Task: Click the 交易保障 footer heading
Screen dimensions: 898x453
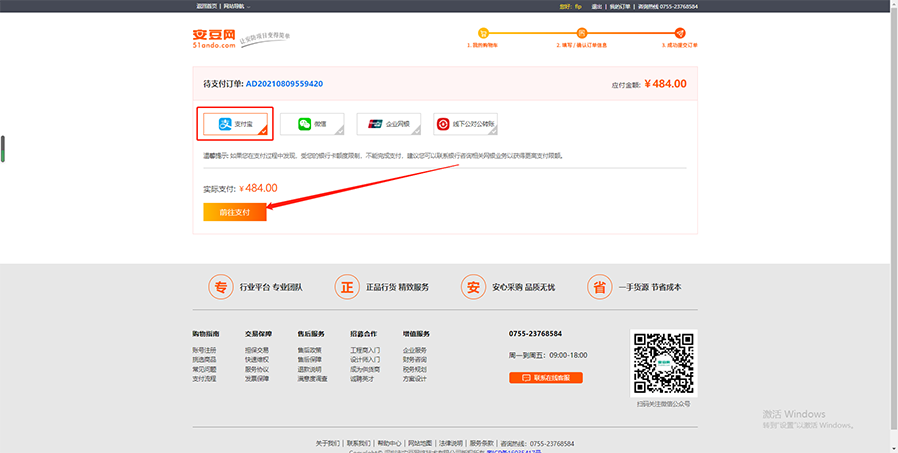Action: point(258,333)
